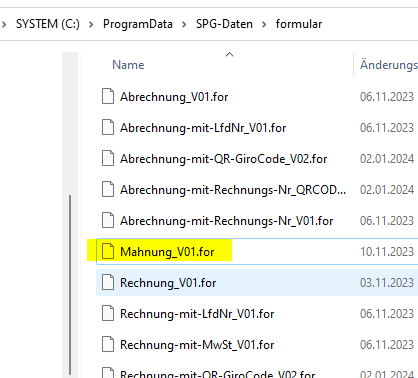Click the navigation pane vertical scrollbar
The height and width of the screenshot is (378, 418).
[x=70, y=285]
